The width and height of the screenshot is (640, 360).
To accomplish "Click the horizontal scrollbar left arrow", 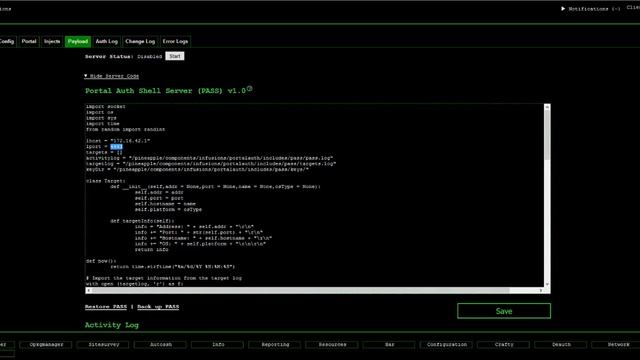I will pos(89,290).
